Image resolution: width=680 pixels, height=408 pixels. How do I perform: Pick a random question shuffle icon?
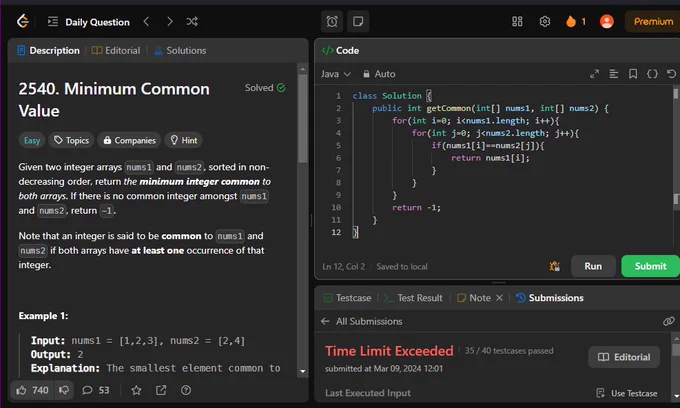point(192,22)
